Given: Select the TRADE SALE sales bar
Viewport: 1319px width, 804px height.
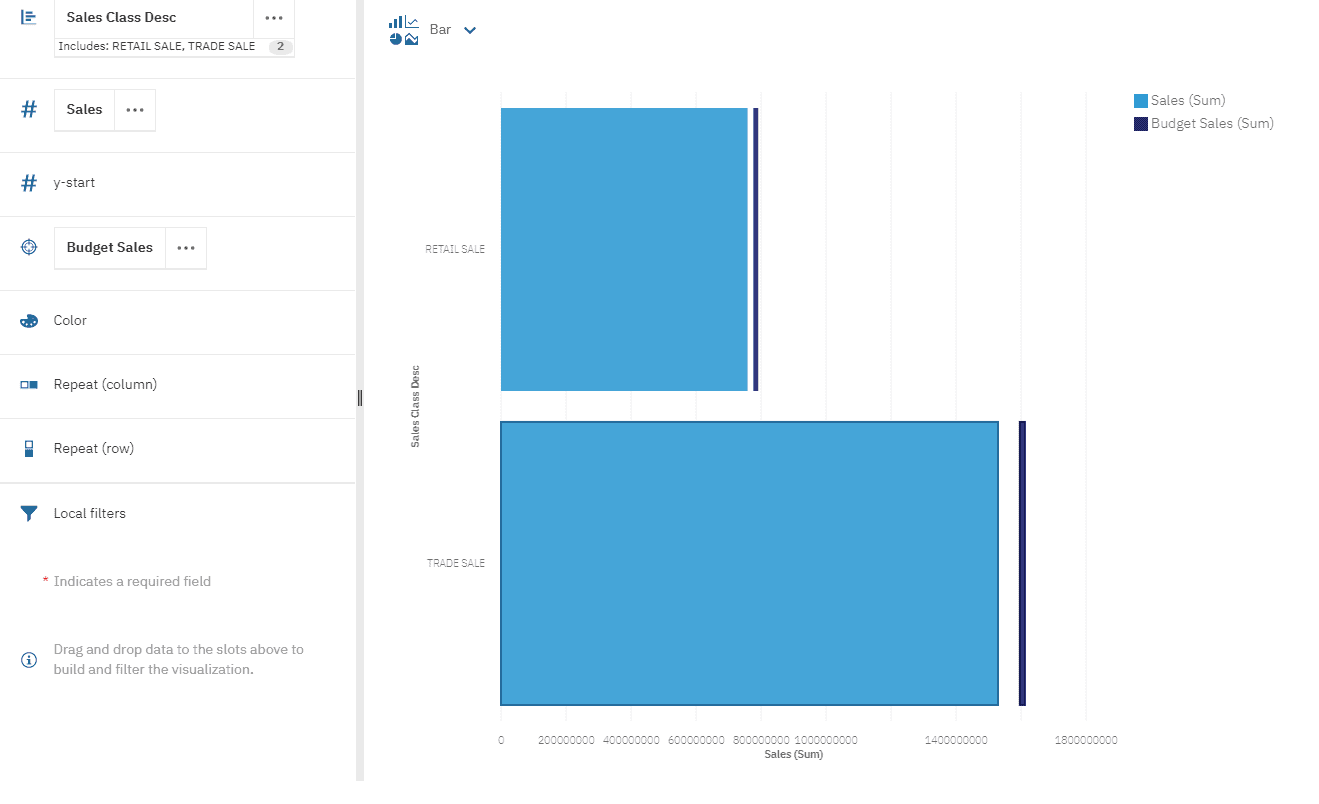Looking at the screenshot, I should 749,563.
